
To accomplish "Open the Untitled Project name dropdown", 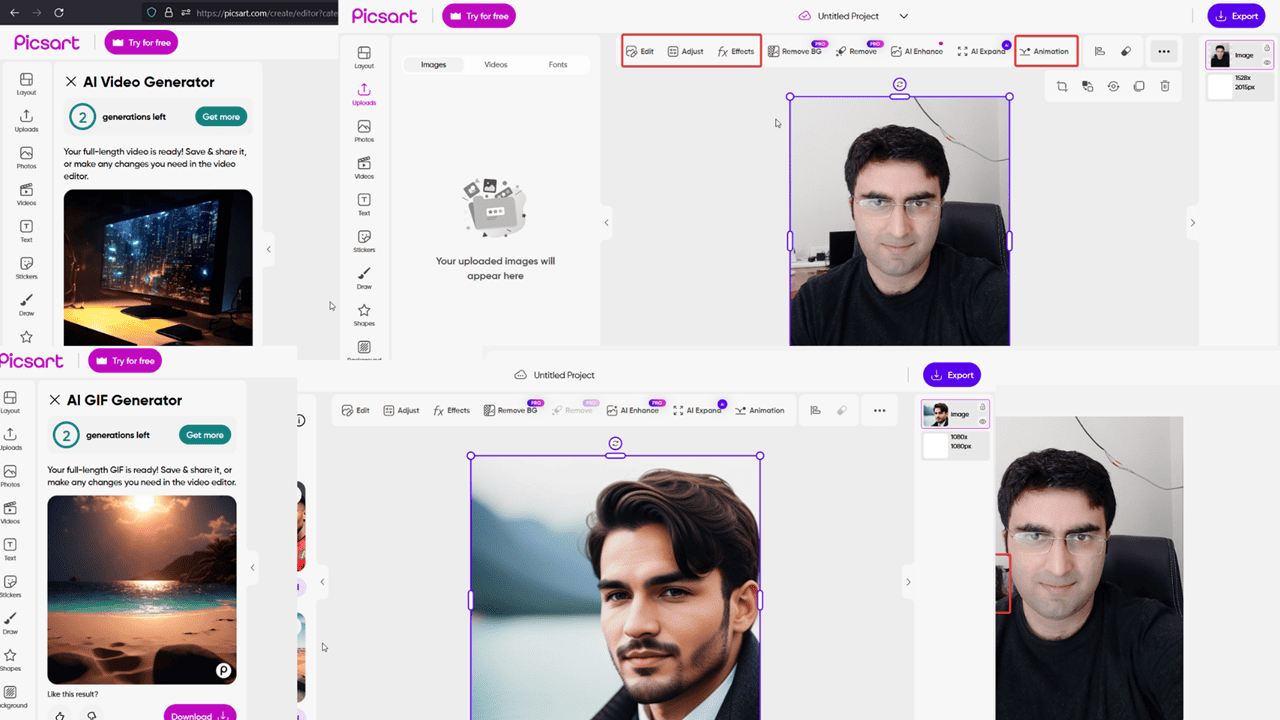I will 904,16.
